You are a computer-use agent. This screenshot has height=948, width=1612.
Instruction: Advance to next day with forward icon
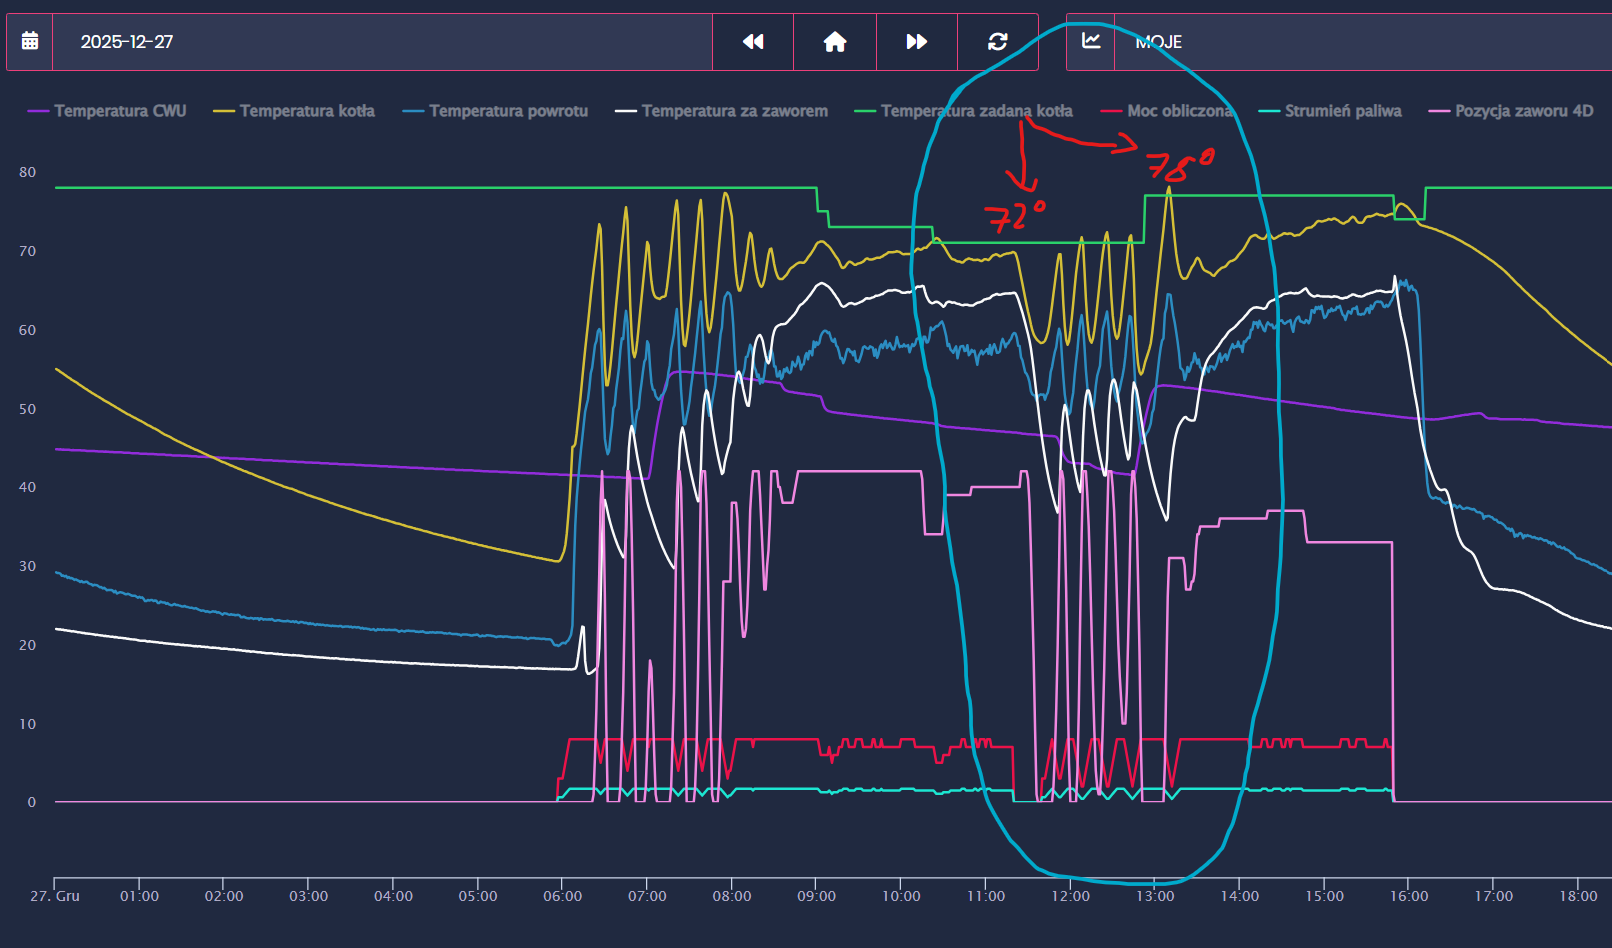pos(916,42)
